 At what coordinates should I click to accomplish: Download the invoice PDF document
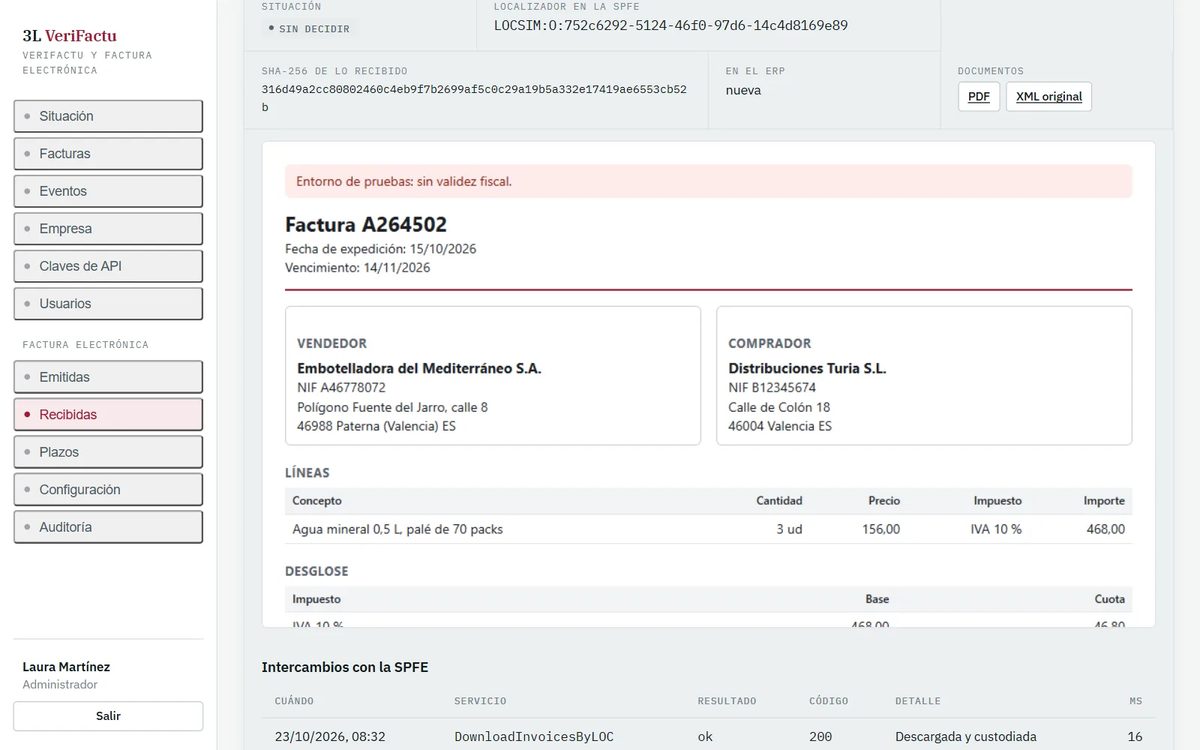click(979, 97)
